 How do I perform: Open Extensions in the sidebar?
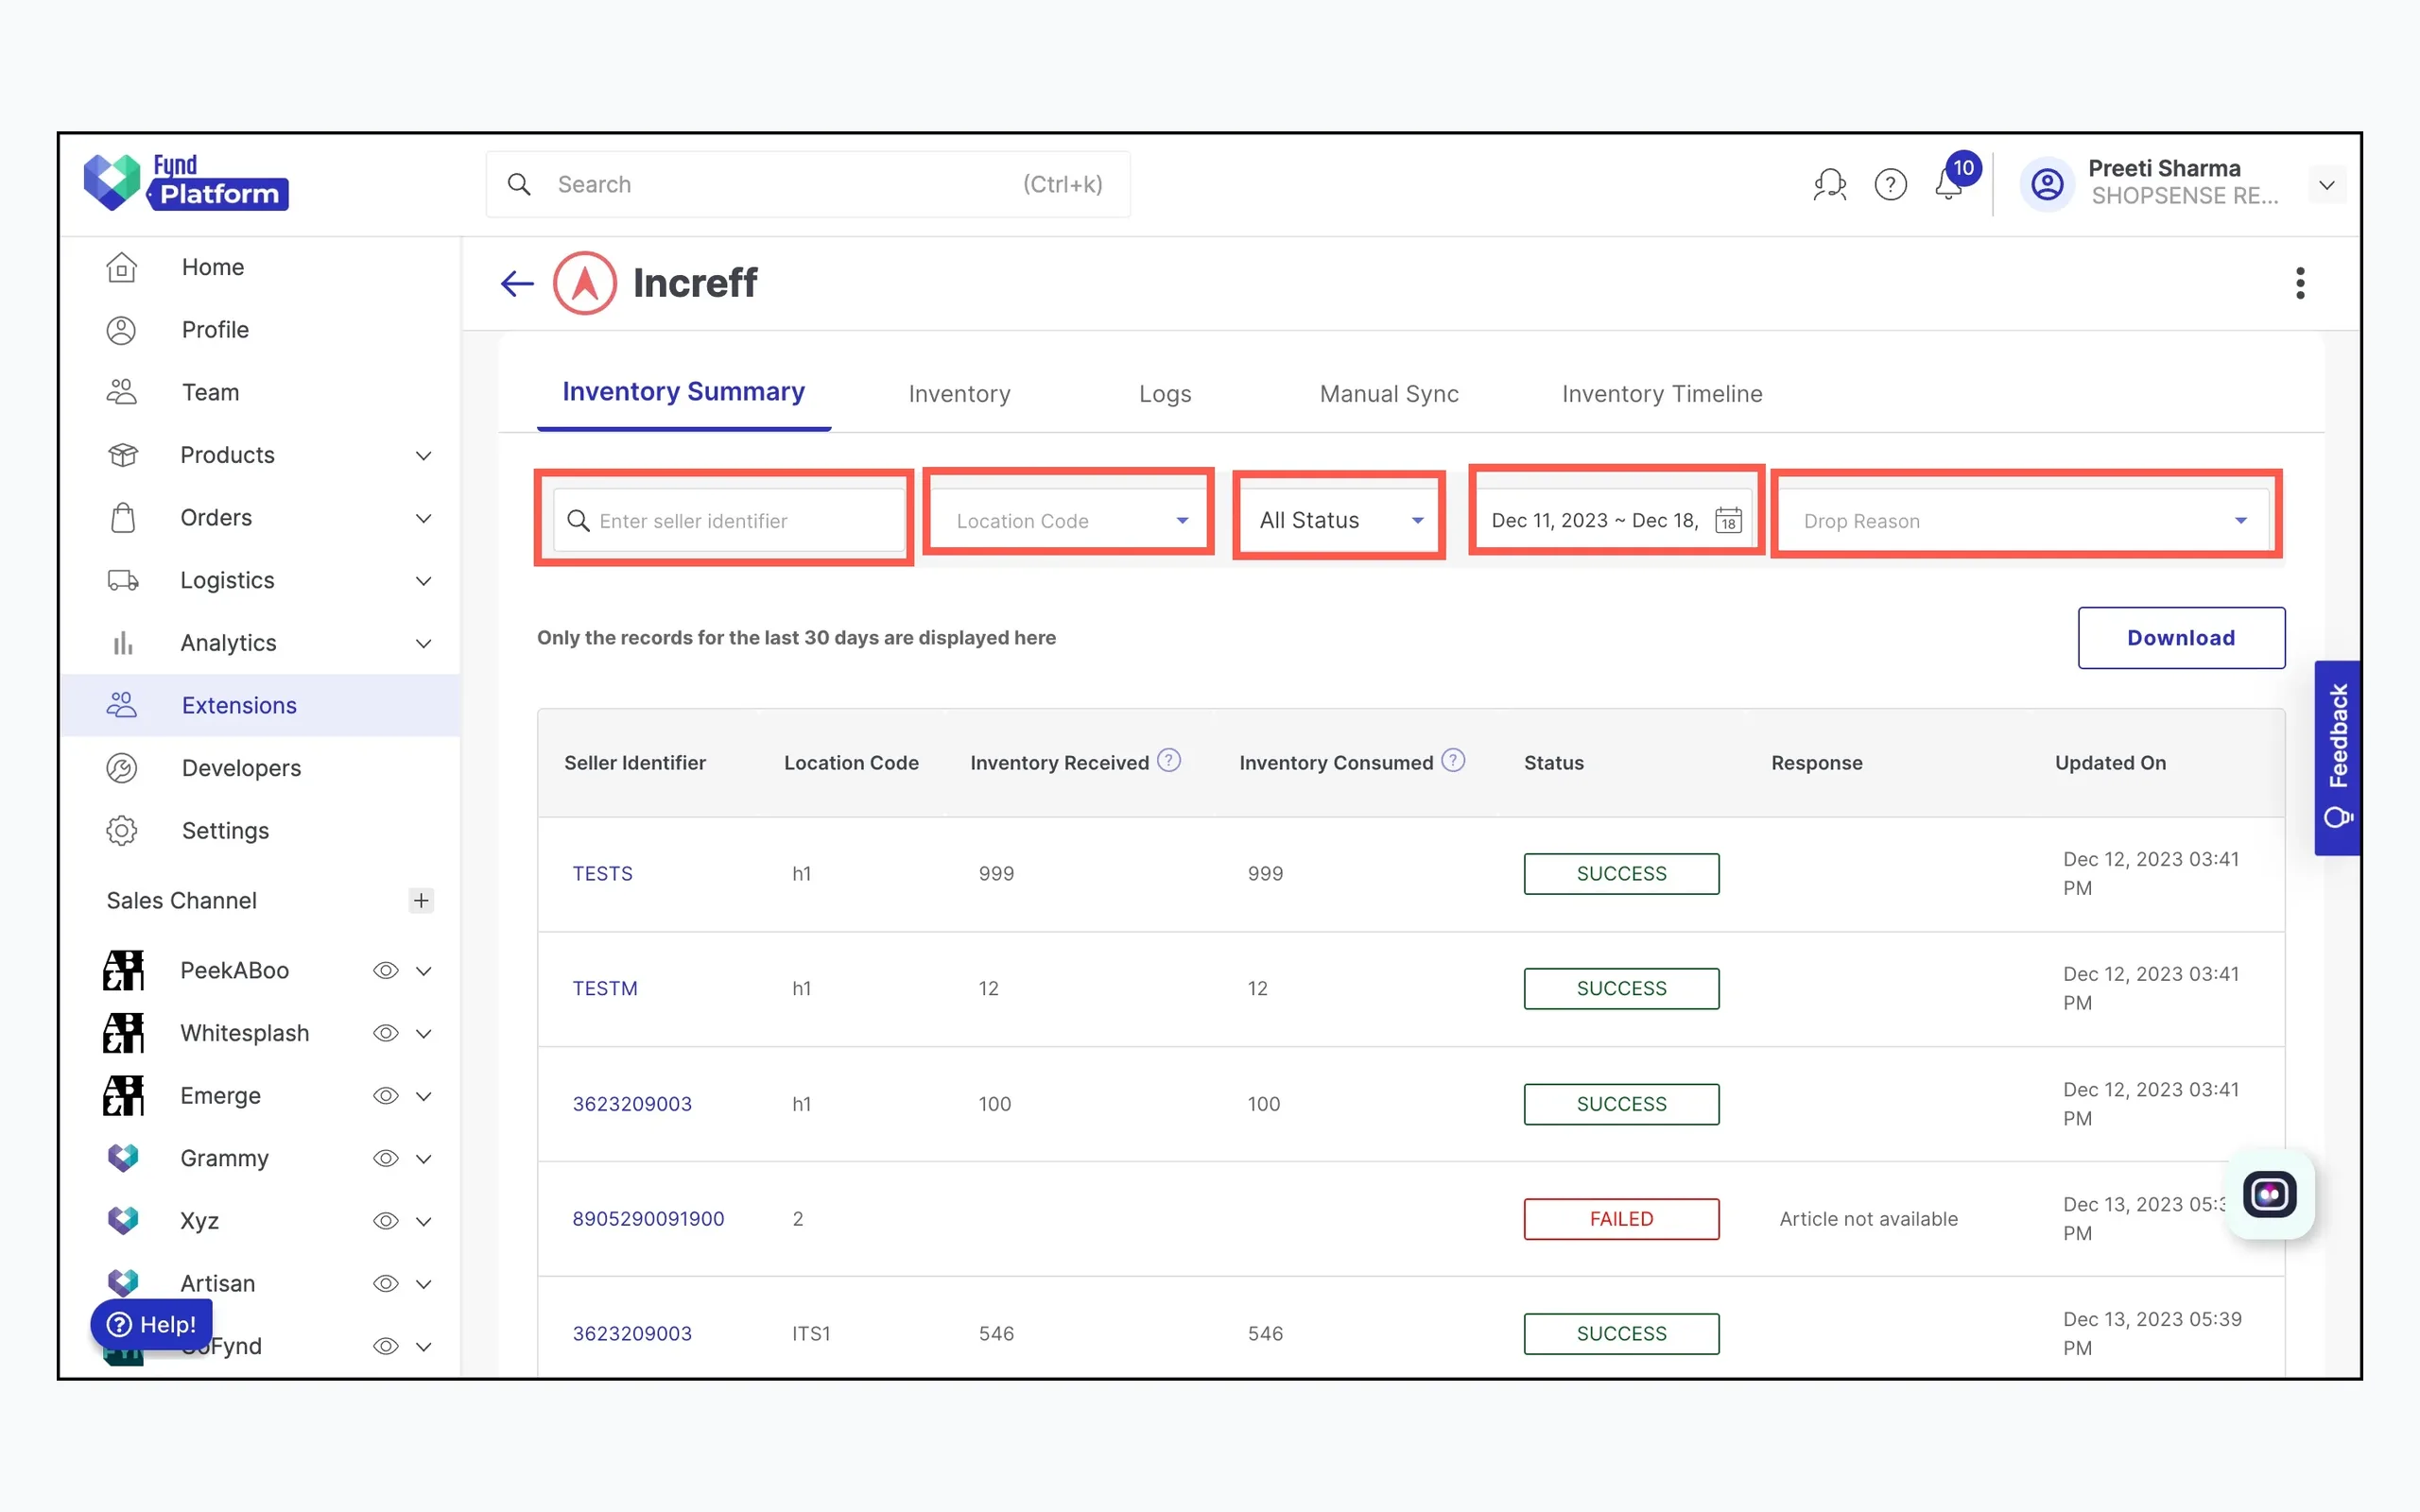[x=260, y=705]
